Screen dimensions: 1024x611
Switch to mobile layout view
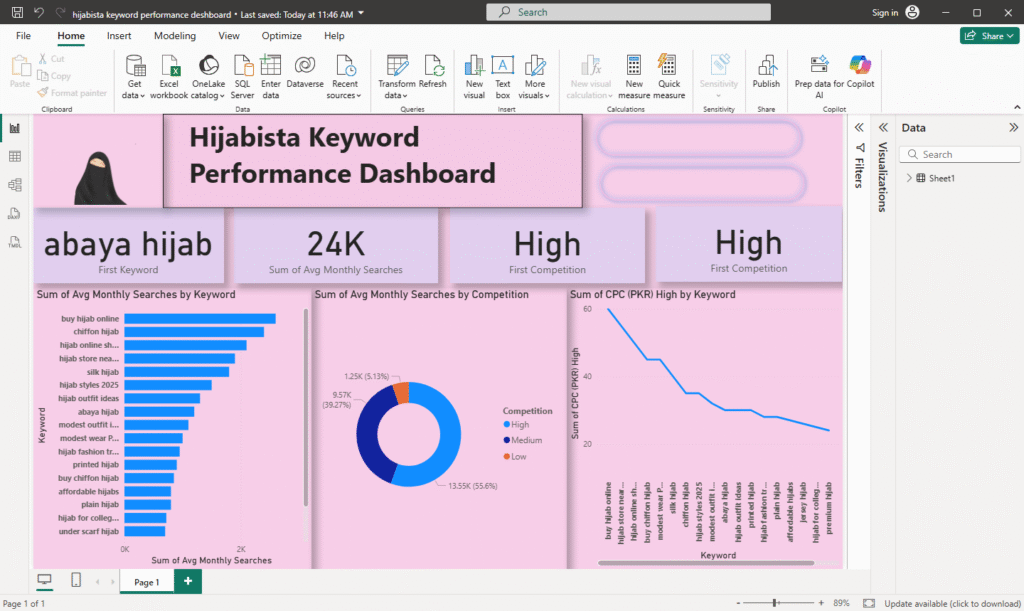pyautogui.click(x=76, y=581)
